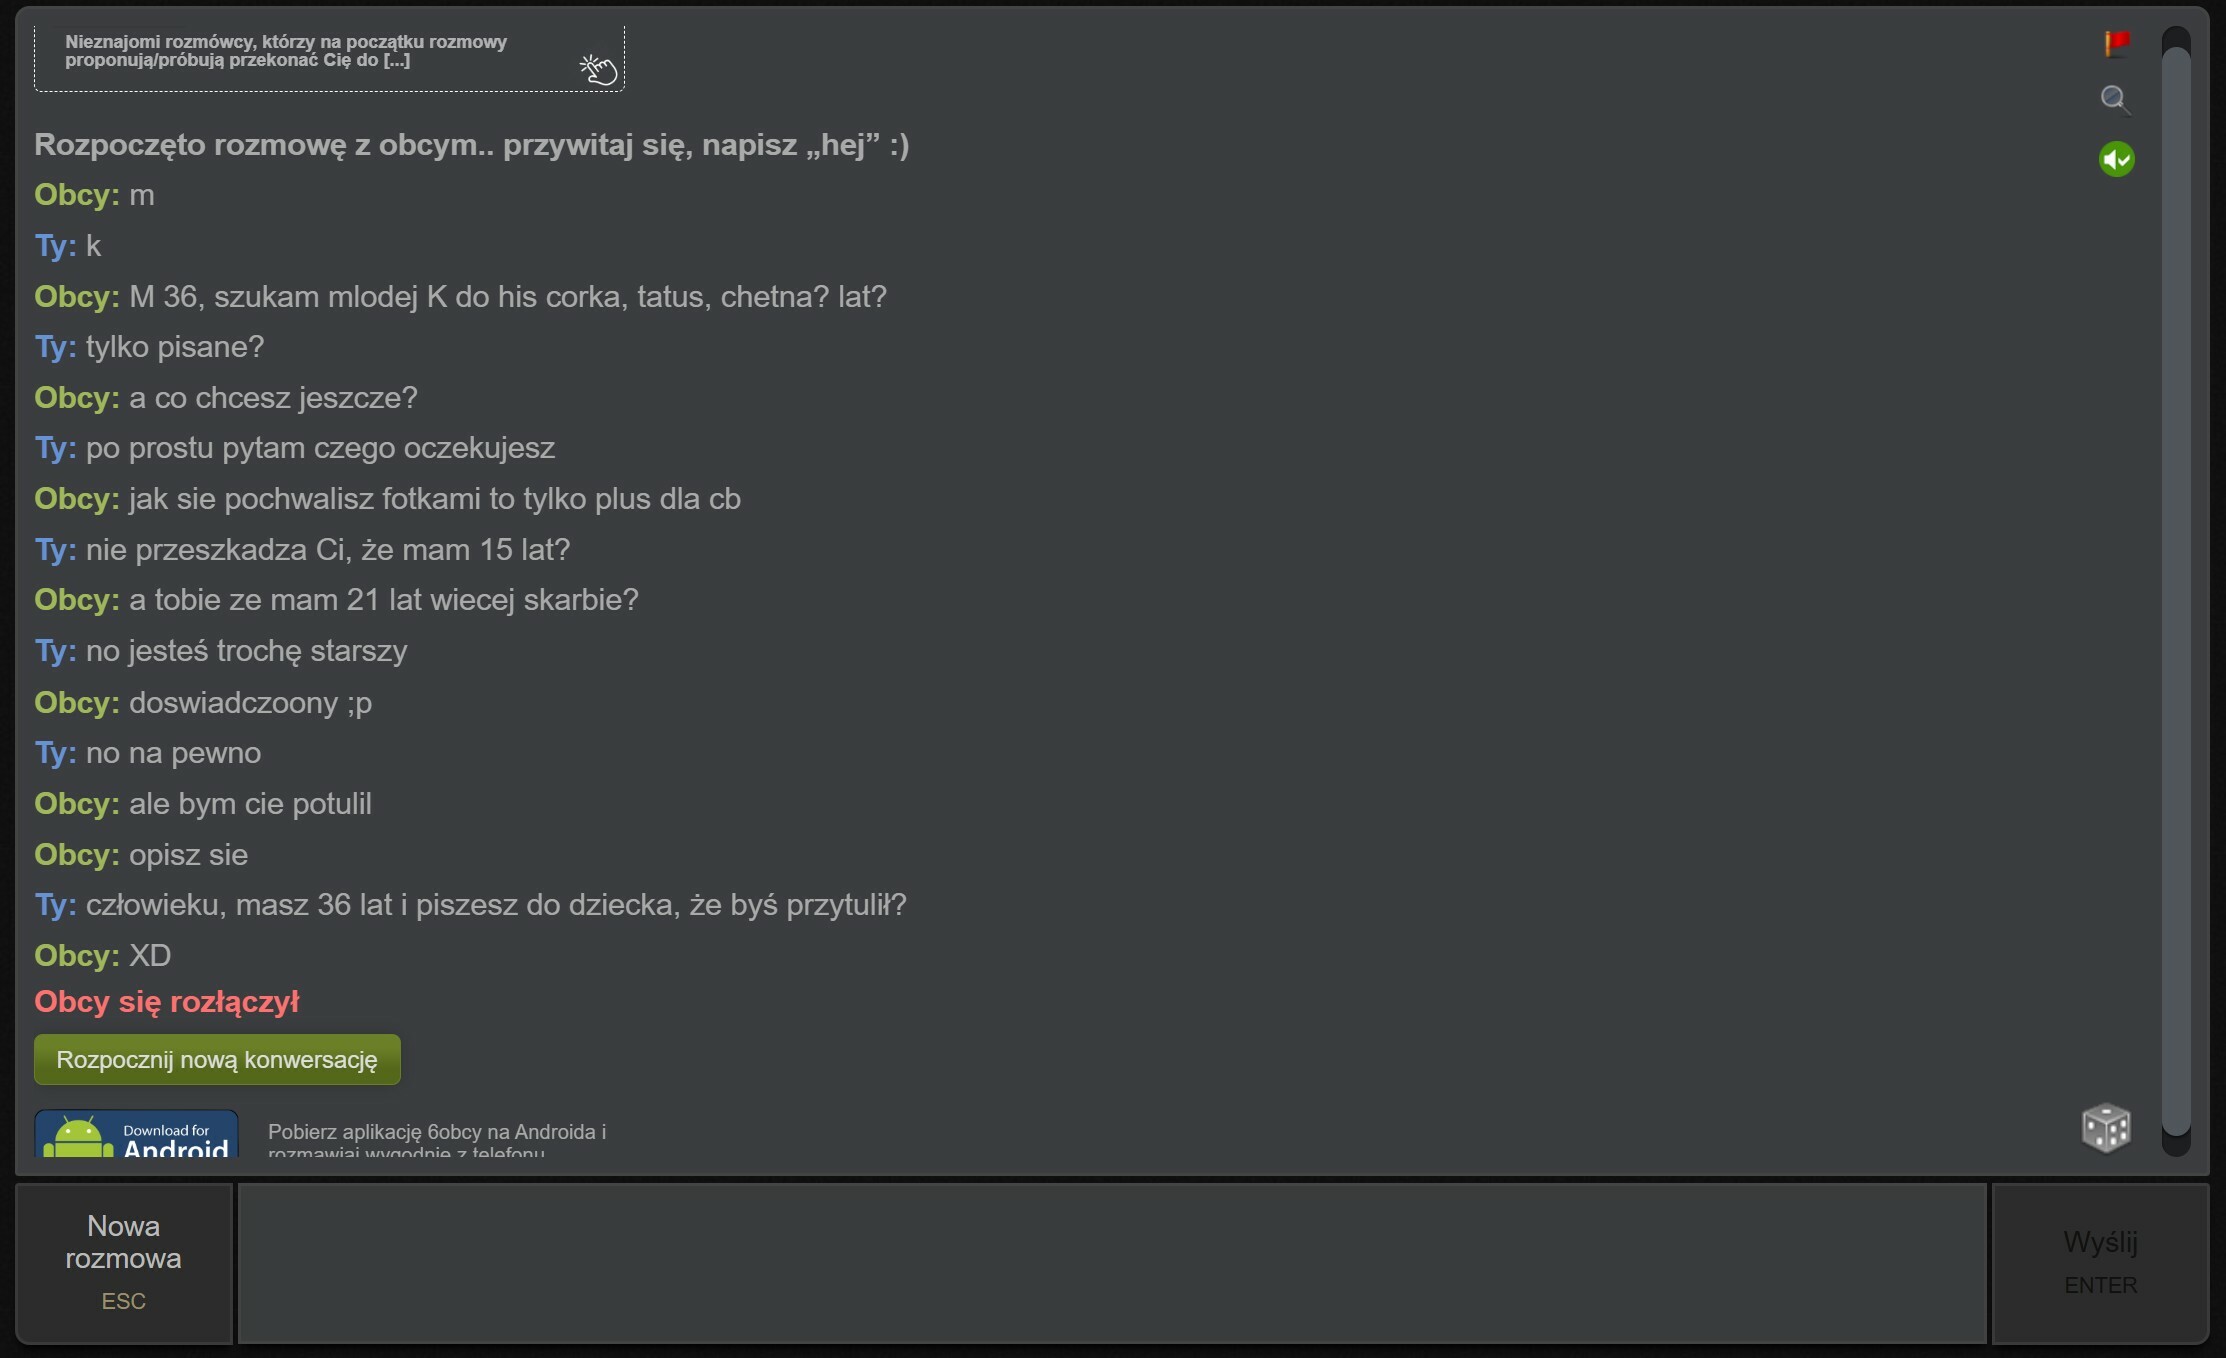Screen dimensions: 2226x1358
Task: Click the ESC label under Nowa rozmowa
Action: [x=124, y=1301]
